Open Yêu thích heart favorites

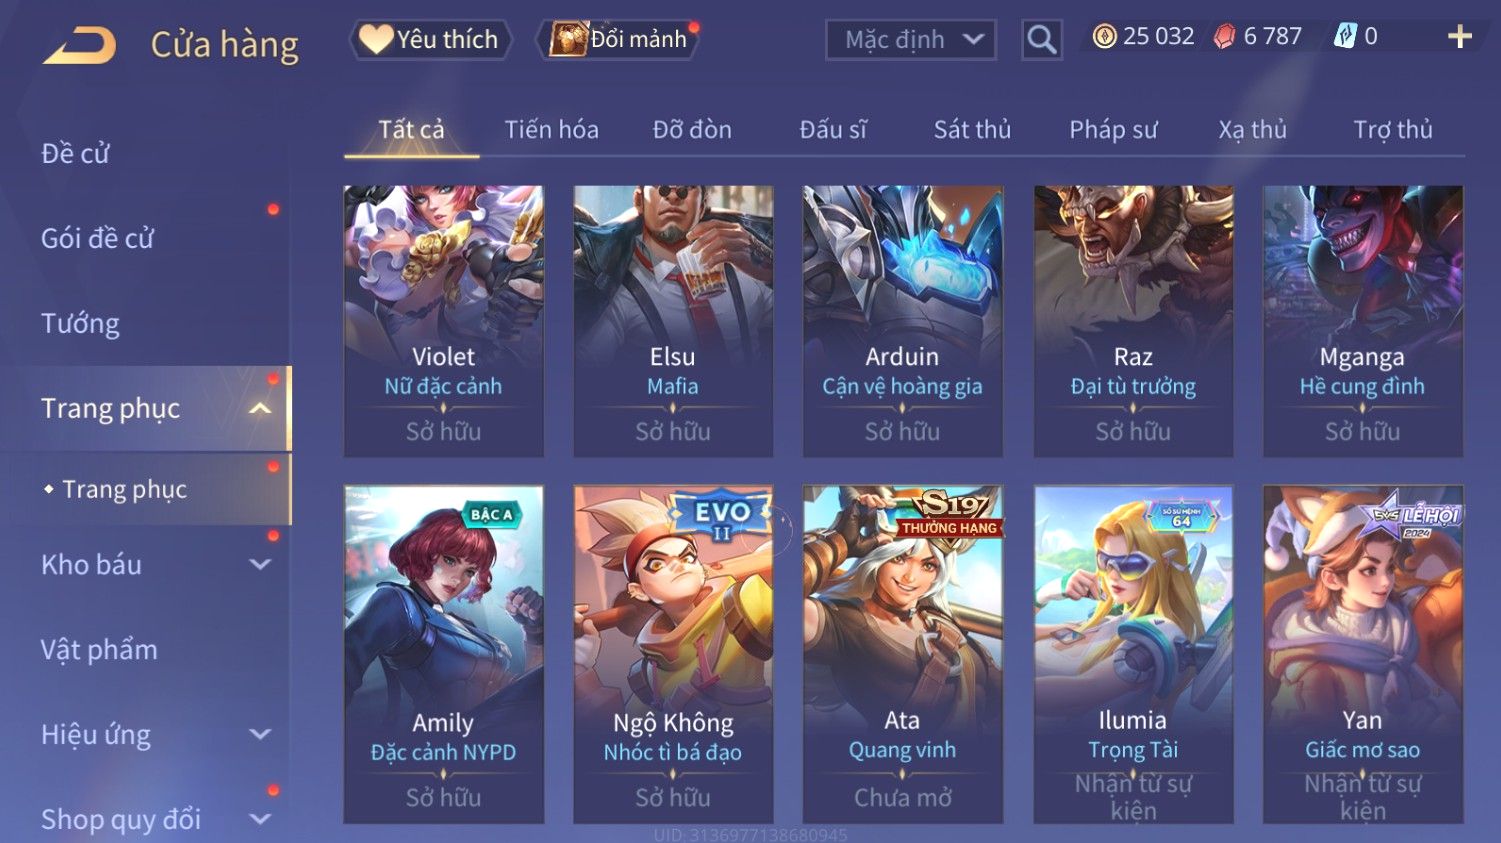[430, 39]
